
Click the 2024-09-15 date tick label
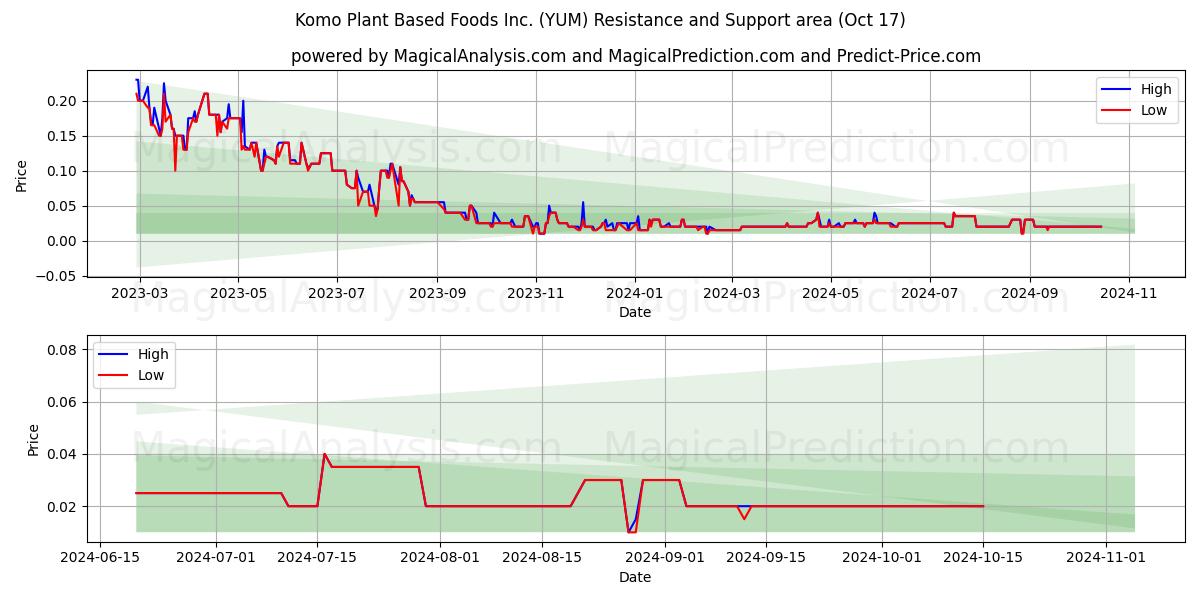767,559
